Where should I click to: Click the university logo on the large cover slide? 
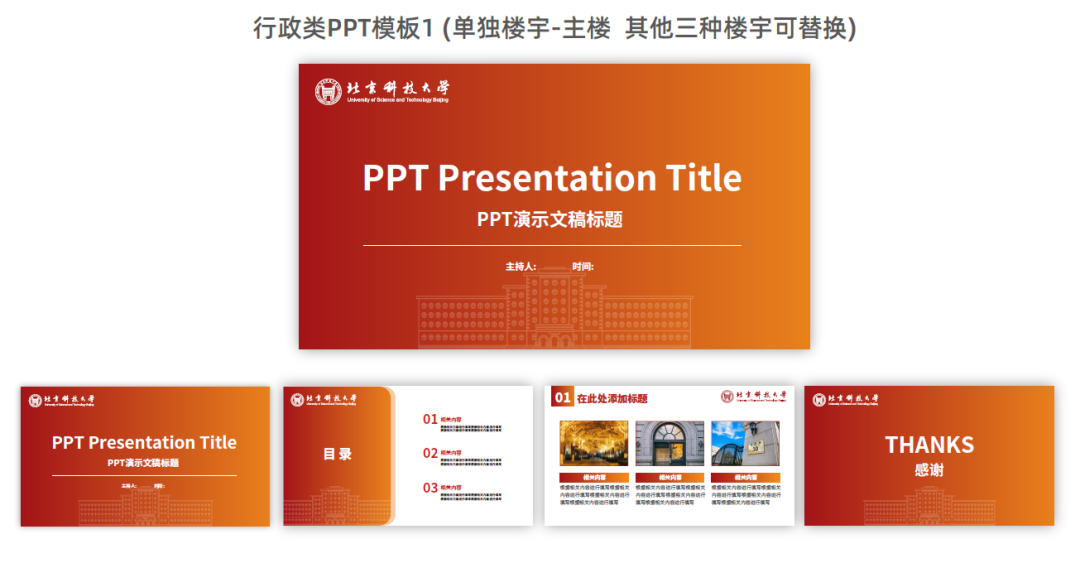click(x=382, y=92)
